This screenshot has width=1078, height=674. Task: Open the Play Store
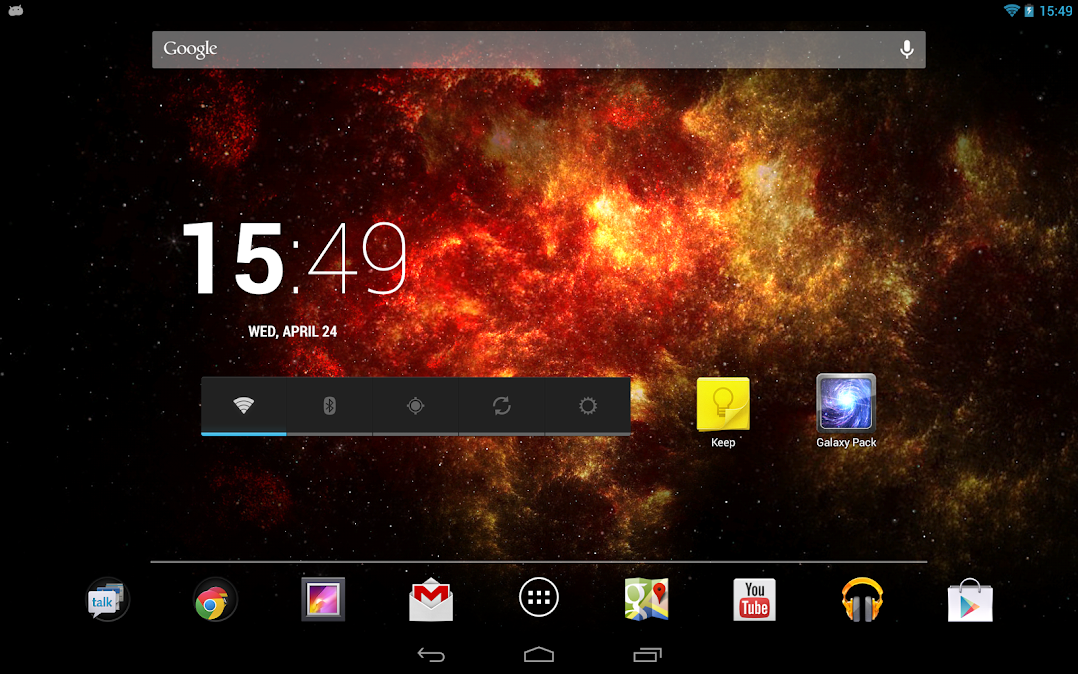tap(970, 600)
